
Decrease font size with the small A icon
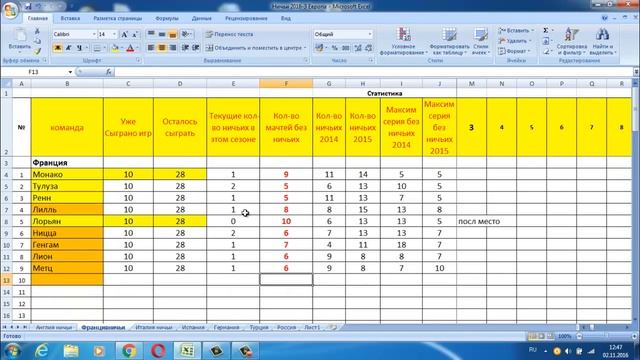pos(135,34)
